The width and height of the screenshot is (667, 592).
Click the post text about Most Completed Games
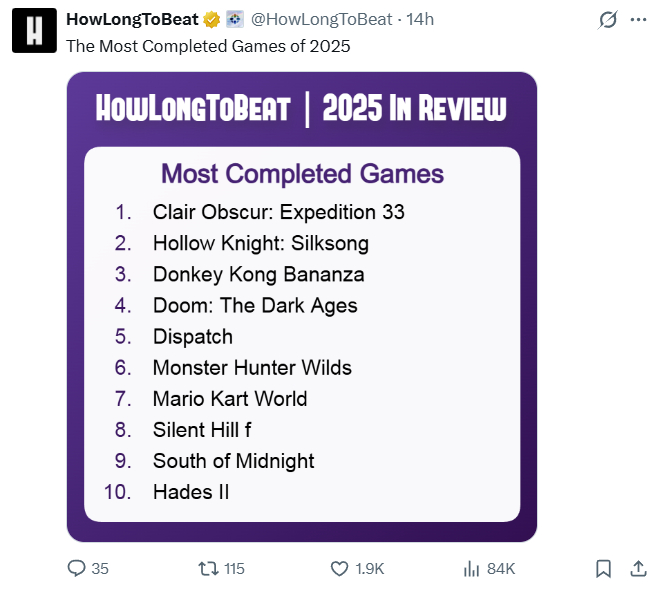pos(208,46)
